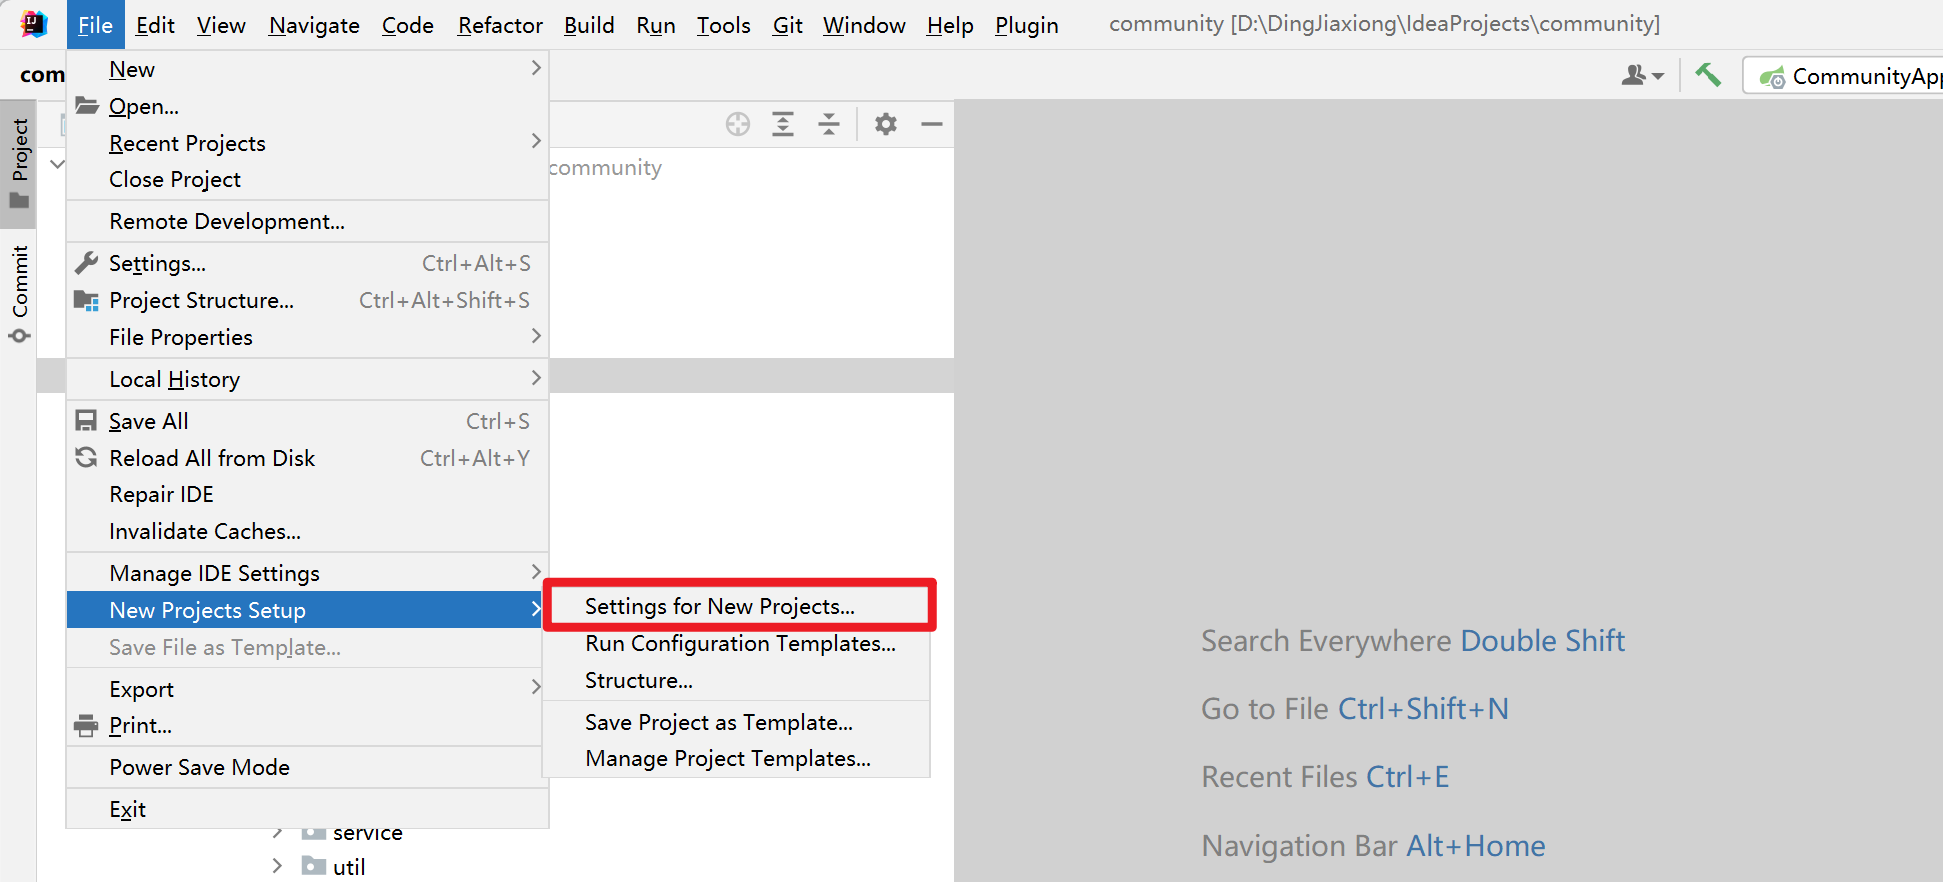Open Project Structure... entry
The width and height of the screenshot is (1943, 882).
point(307,300)
